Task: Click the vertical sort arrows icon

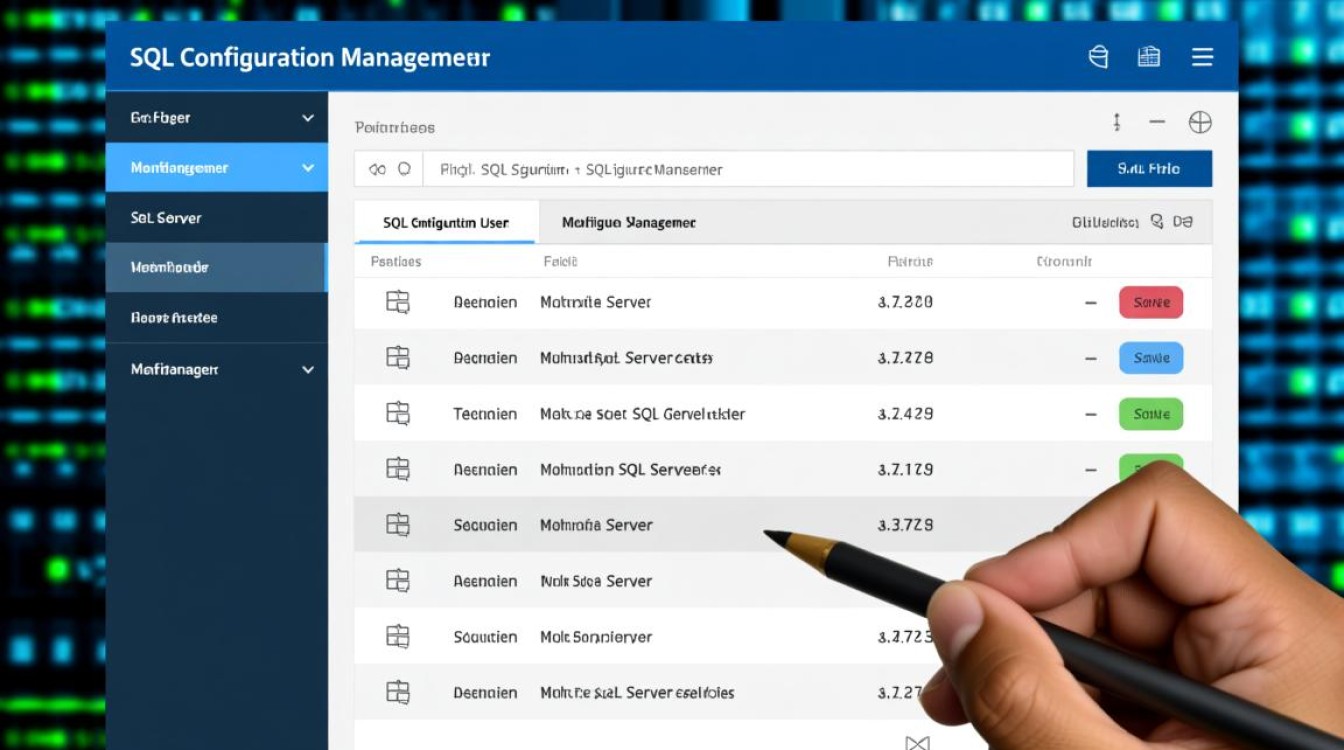Action: [x=1117, y=122]
